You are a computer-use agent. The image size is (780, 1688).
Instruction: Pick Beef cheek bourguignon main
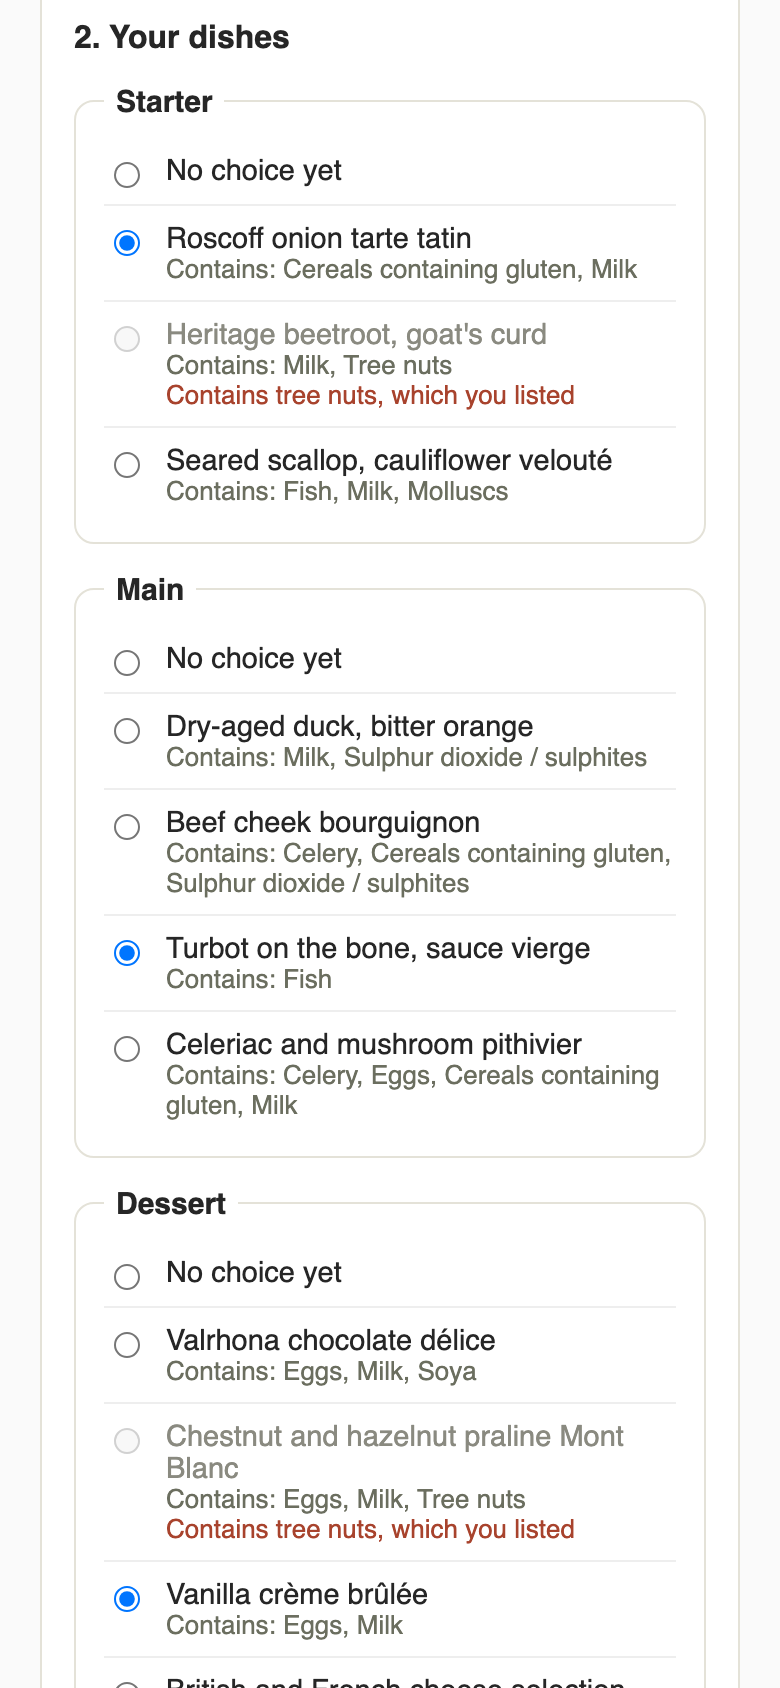point(127,827)
